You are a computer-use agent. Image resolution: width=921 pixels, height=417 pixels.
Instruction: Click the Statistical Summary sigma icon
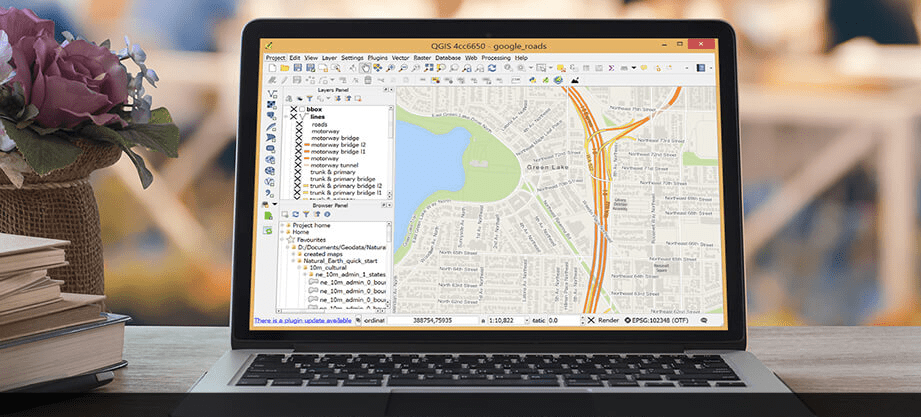click(611, 68)
